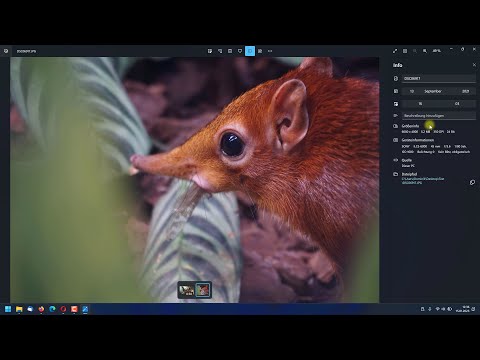The height and width of the screenshot is (360, 480).
Task: Click the description tag icon
Action: (396, 116)
